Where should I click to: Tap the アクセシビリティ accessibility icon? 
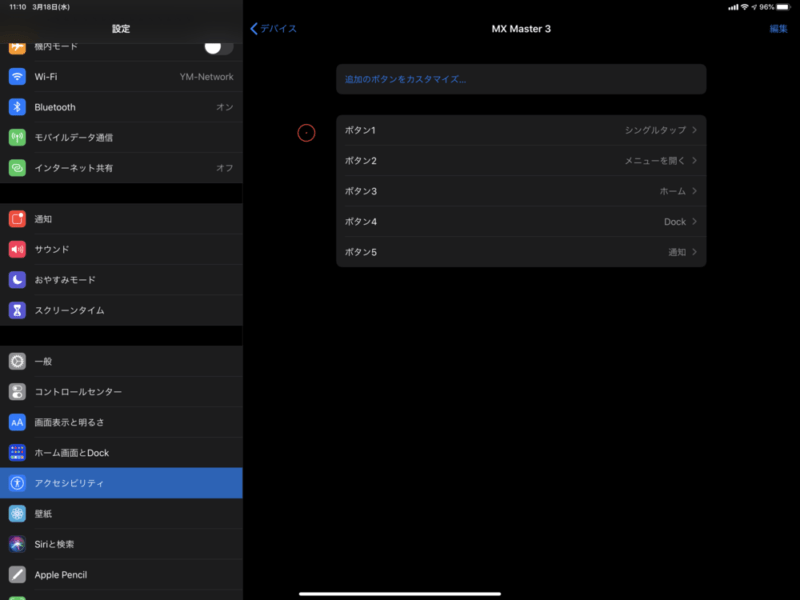point(17,483)
